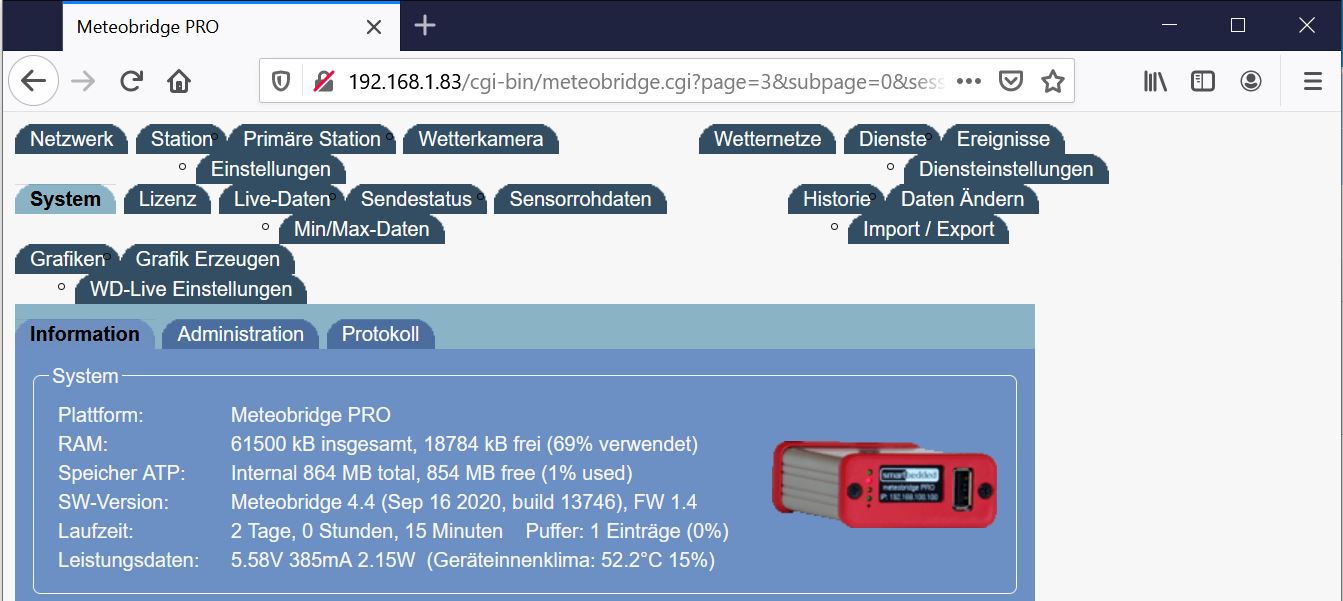Select the Meteobridge PRO browser tab
The image size is (1343, 601).
click(231, 27)
